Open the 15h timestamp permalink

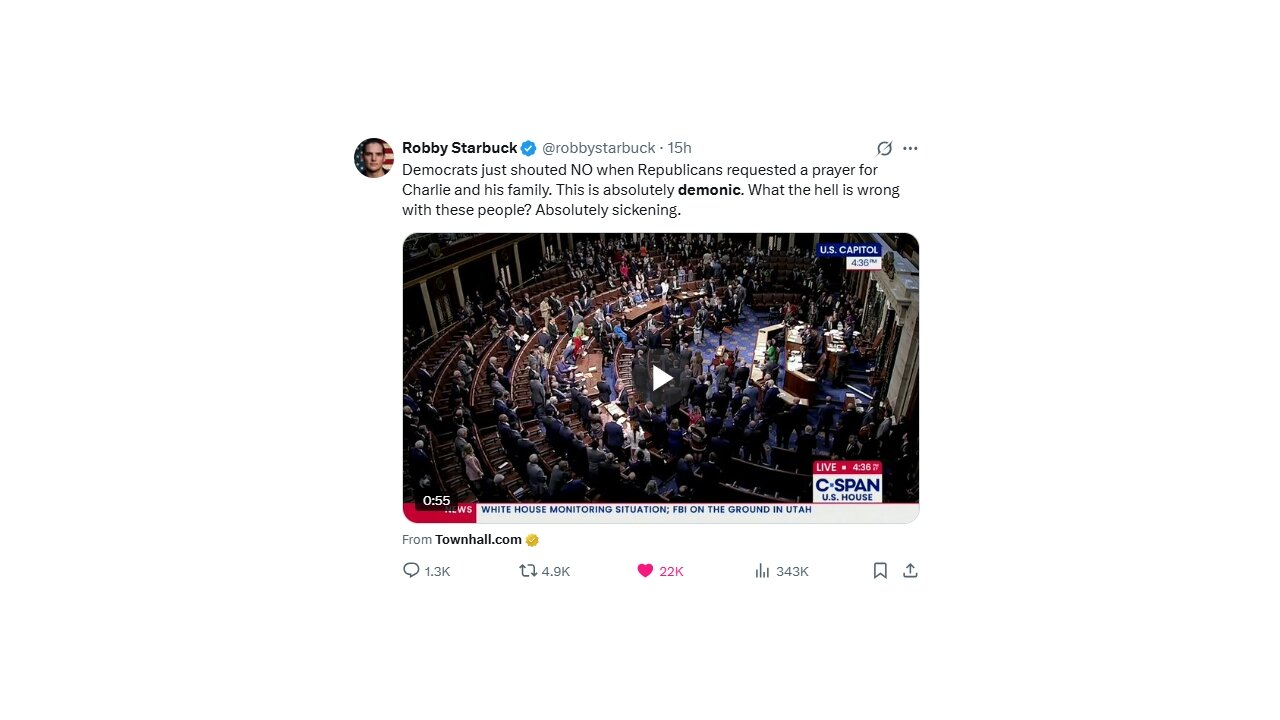[x=680, y=148]
